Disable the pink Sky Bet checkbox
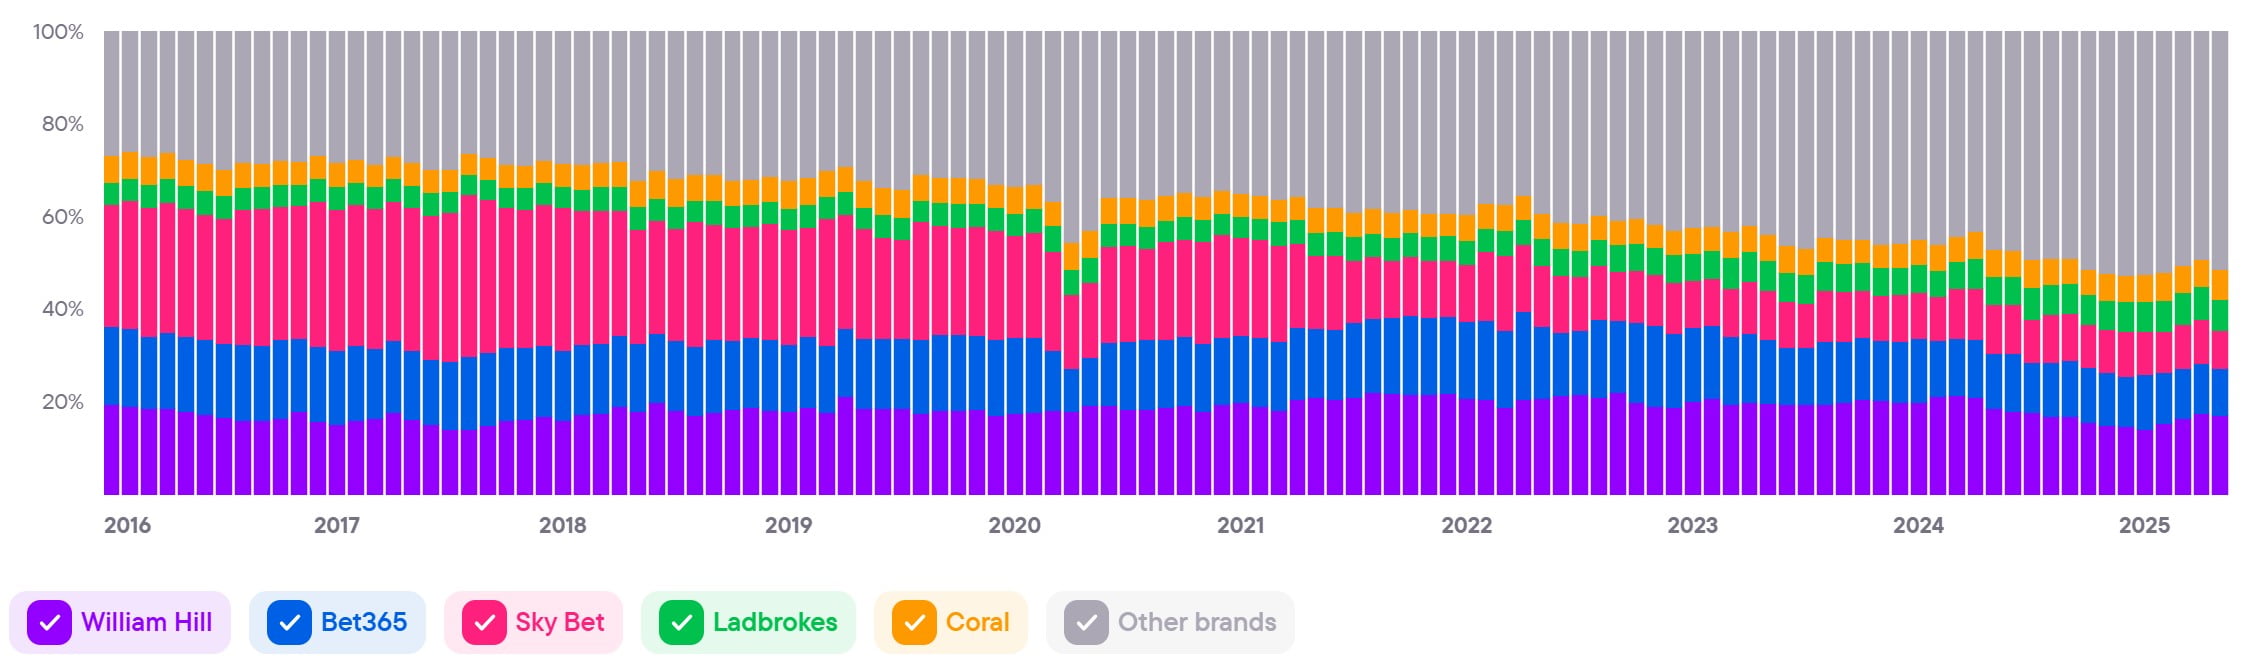The width and height of the screenshot is (2251, 661). (484, 622)
